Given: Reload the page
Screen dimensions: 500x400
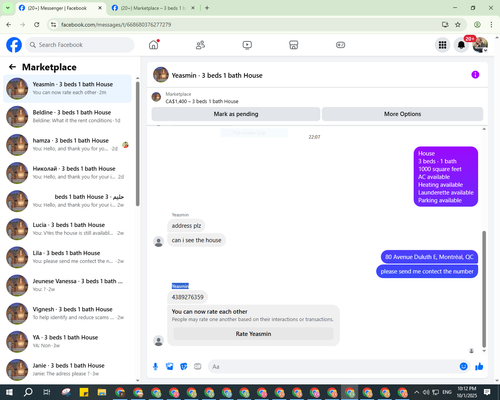Looking at the screenshot, I should click(37, 25).
